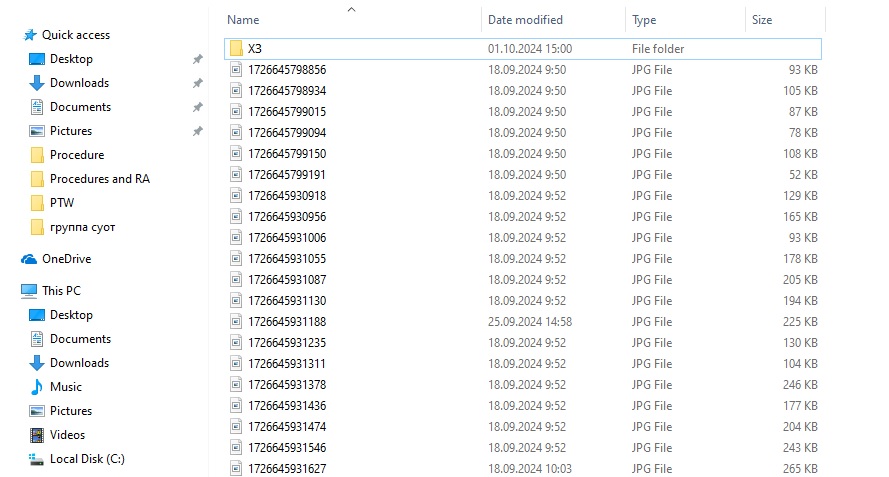Click the PTW folder icon

point(37,202)
